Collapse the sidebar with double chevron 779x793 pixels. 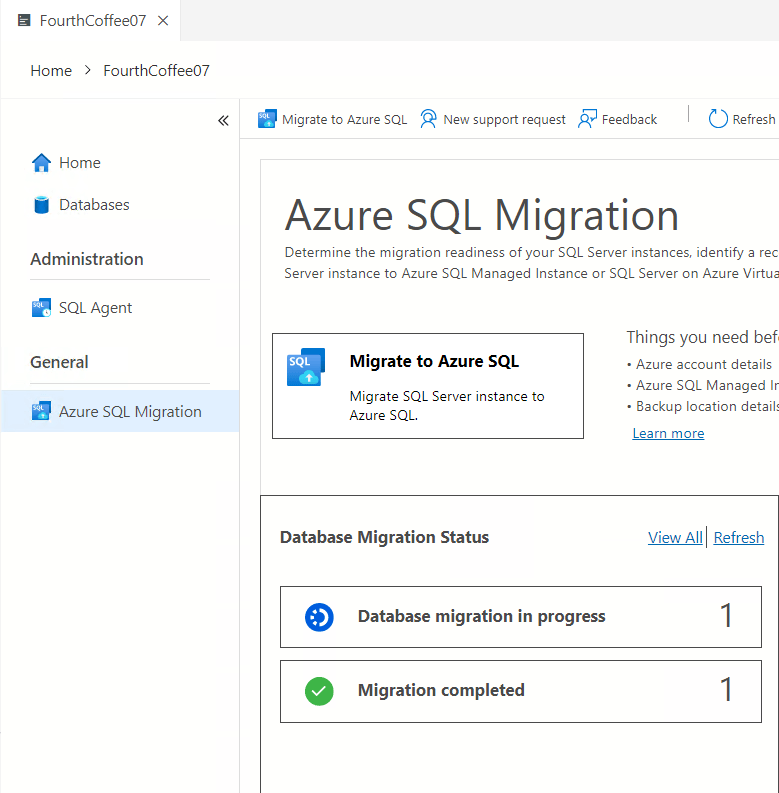coord(223,121)
